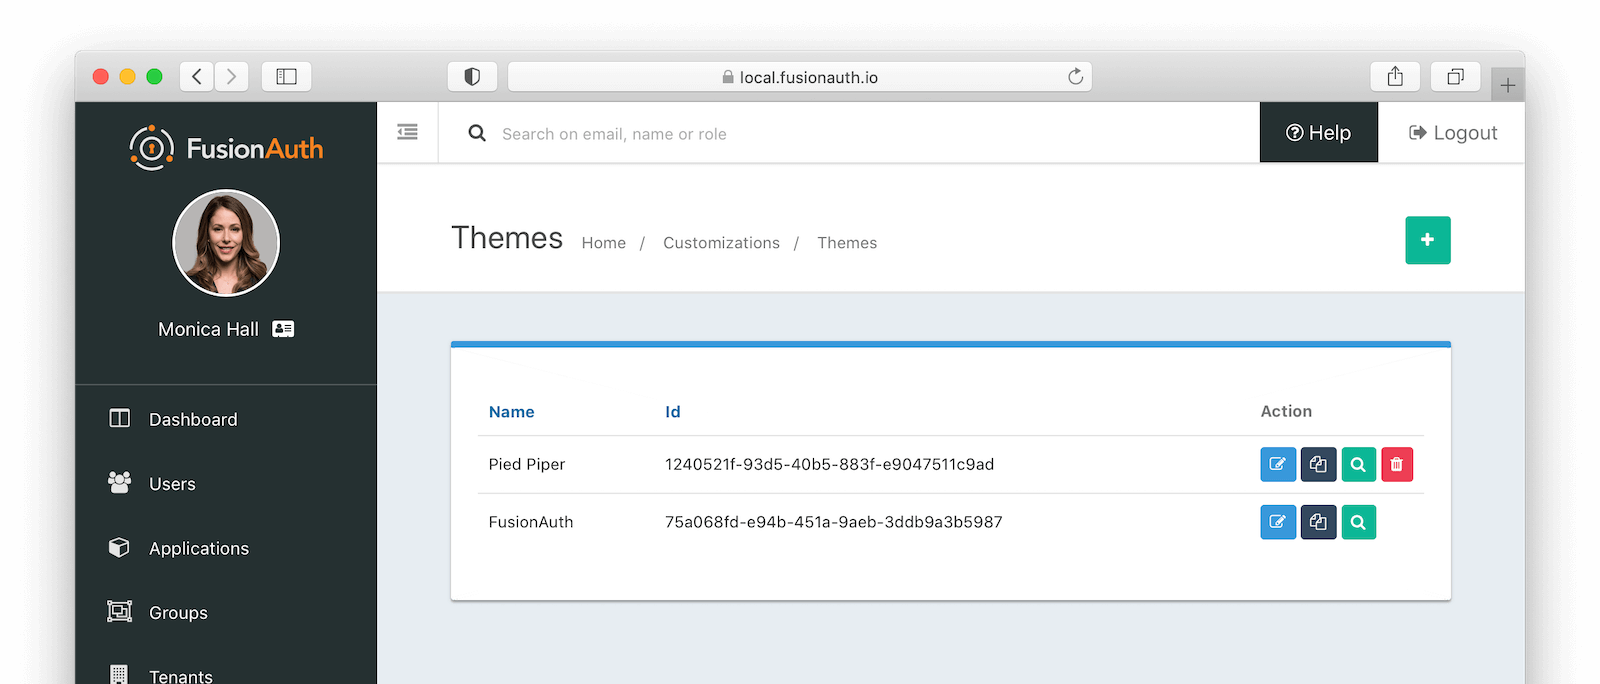This screenshot has width=1600, height=684.
Task: Sort themes by Id column
Action: click(673, 412)
